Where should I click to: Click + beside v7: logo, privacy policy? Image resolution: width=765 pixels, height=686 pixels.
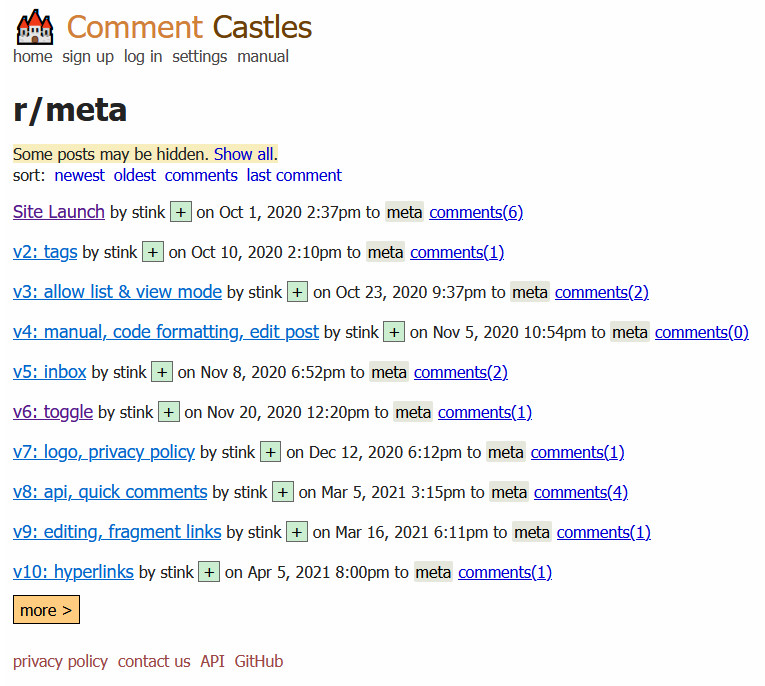270,452
